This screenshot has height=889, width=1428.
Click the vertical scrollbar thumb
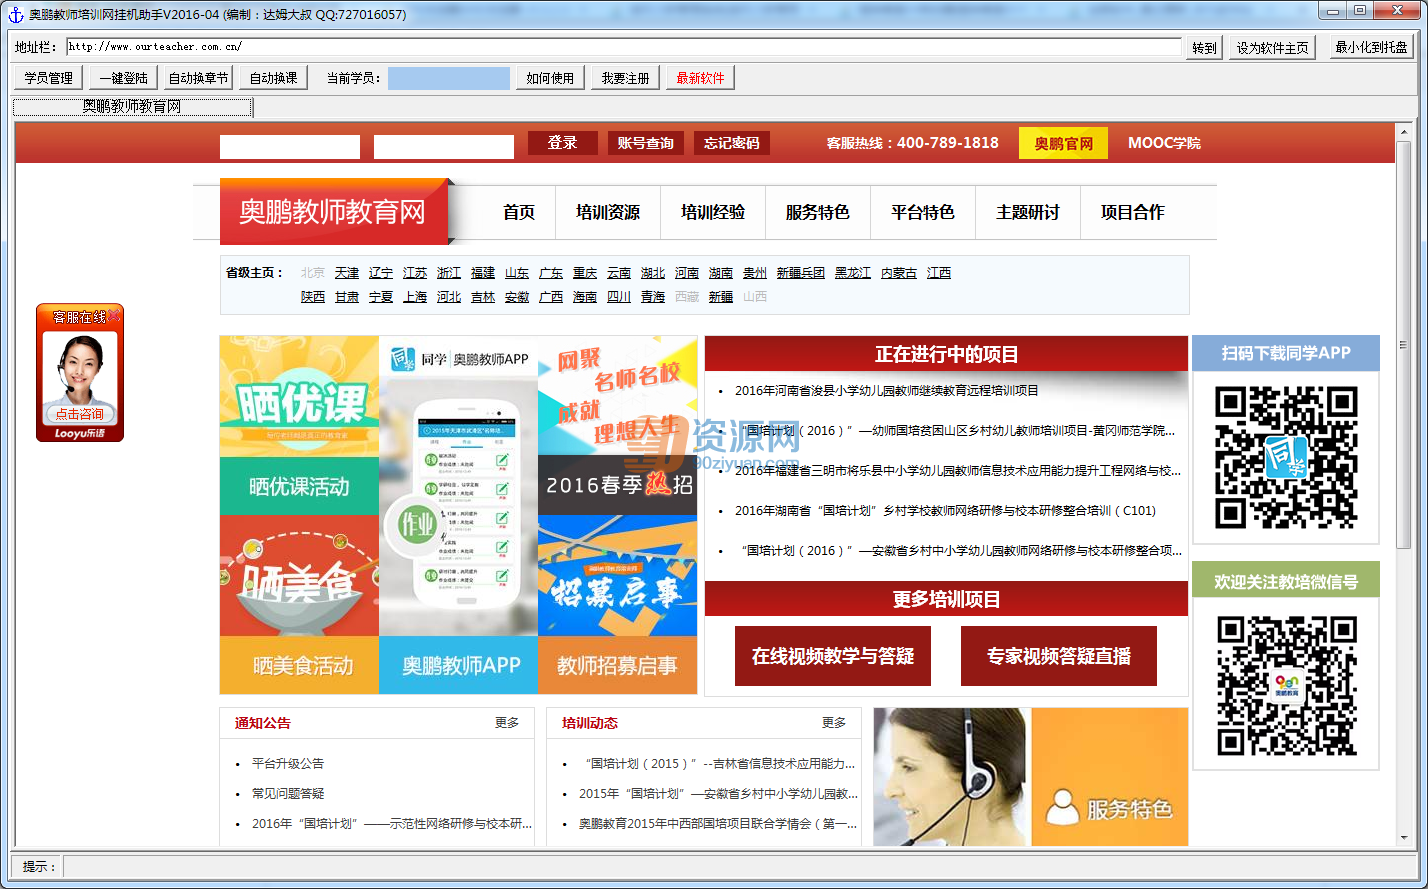(x=1405, y=344)
